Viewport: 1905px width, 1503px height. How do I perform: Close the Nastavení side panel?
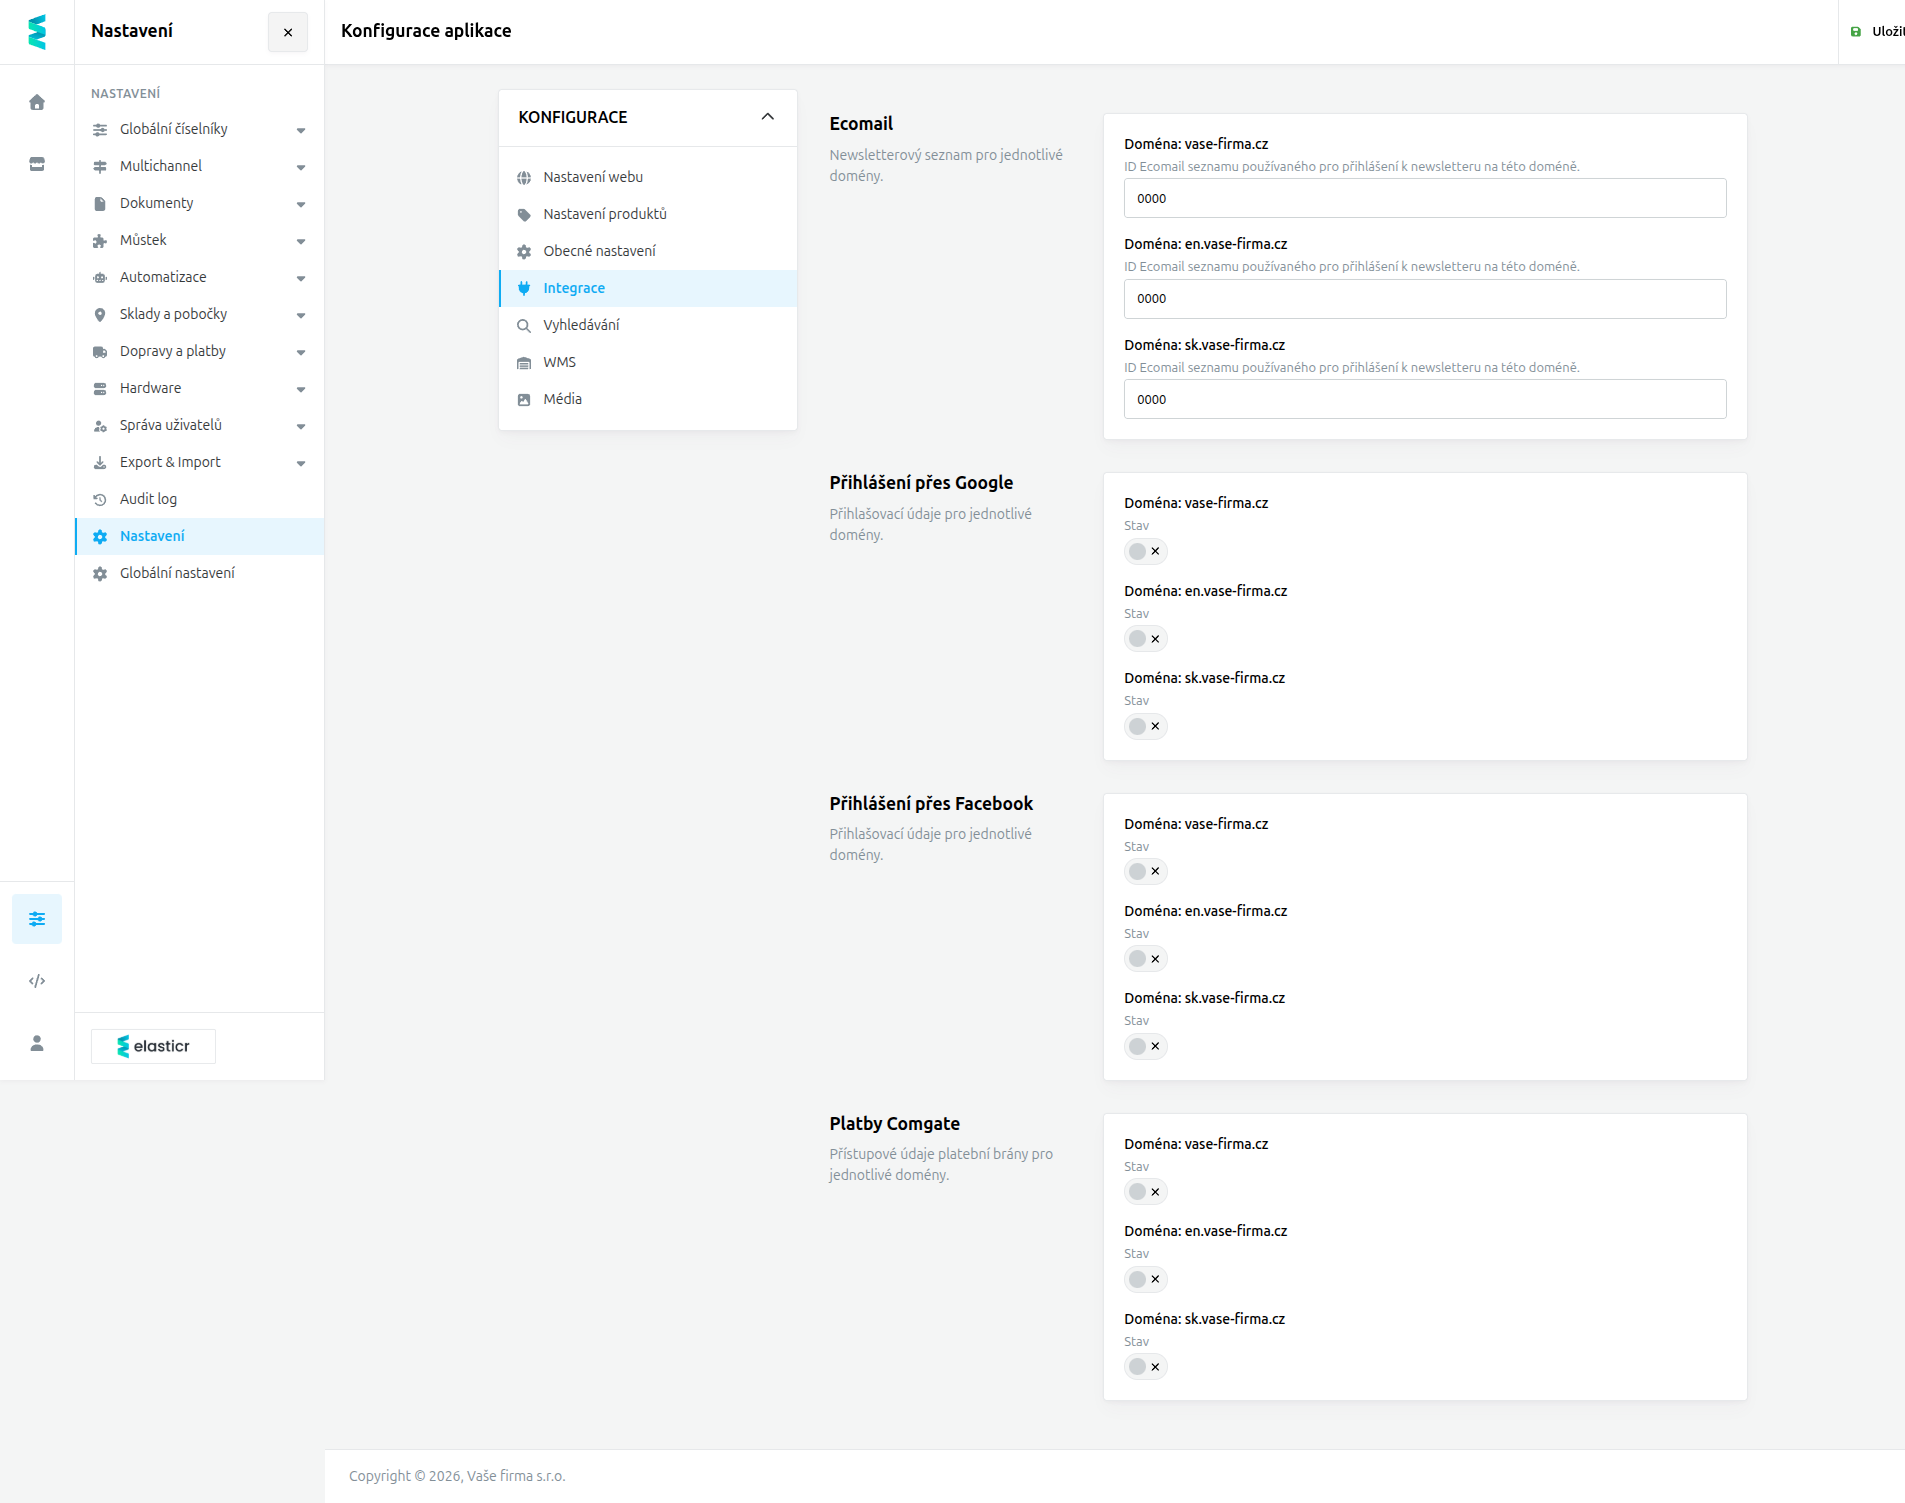coord(288,32)
